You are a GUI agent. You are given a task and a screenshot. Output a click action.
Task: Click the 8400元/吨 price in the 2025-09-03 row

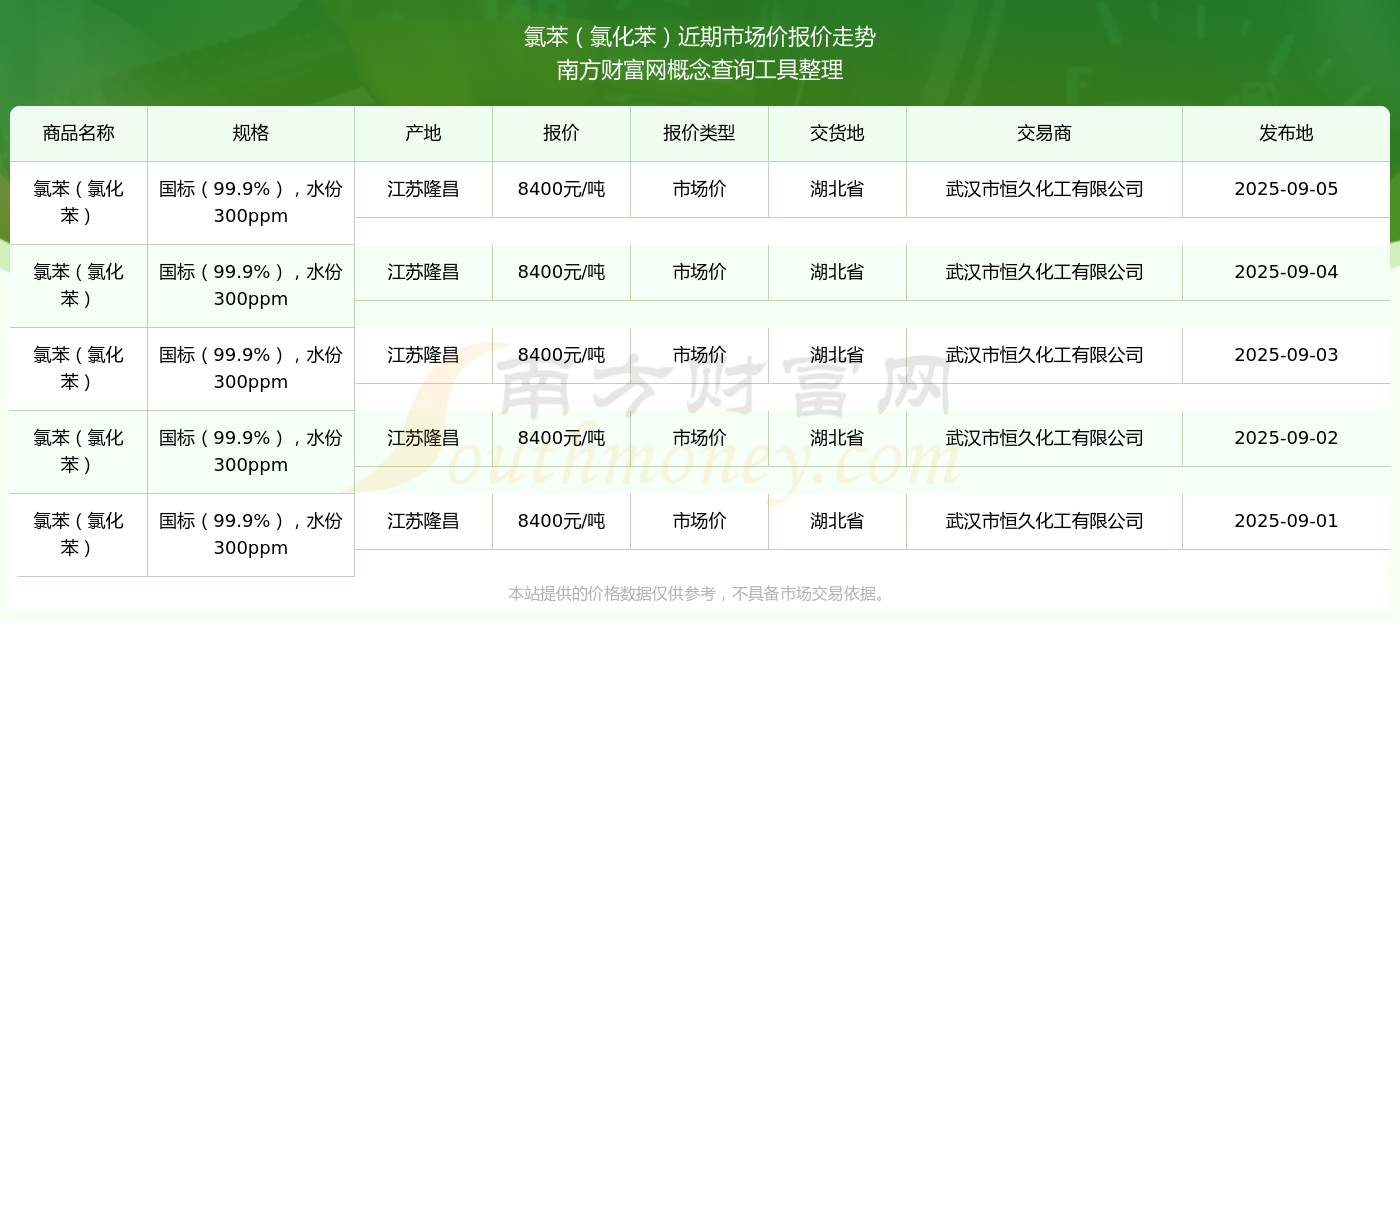(x=562, y=355)
